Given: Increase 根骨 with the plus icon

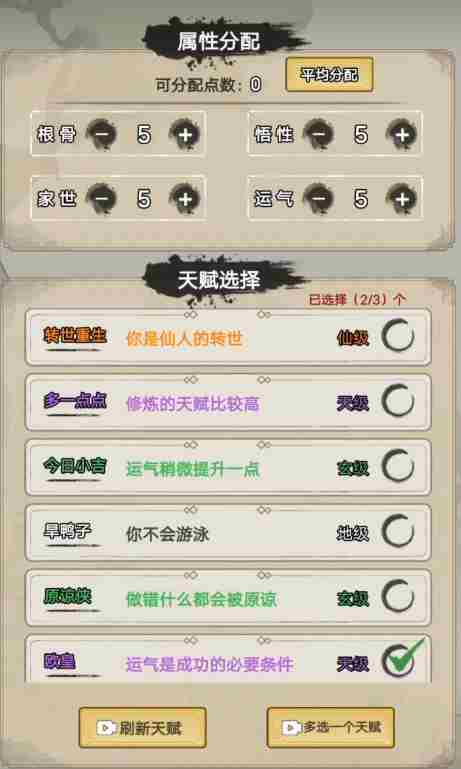Looking at the screenshot, I should [x=184, y=134].
